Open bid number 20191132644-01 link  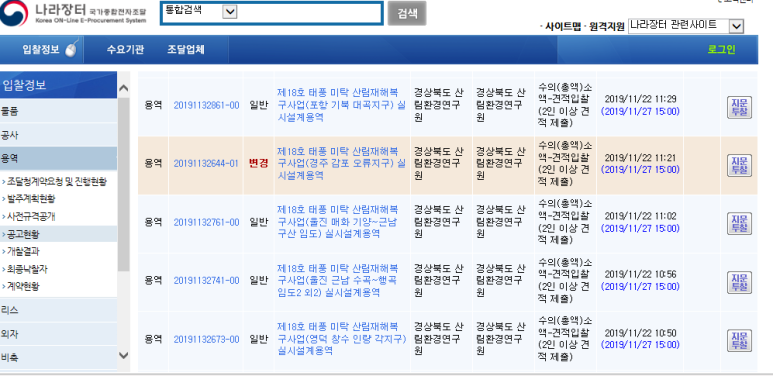click(206, 164)
